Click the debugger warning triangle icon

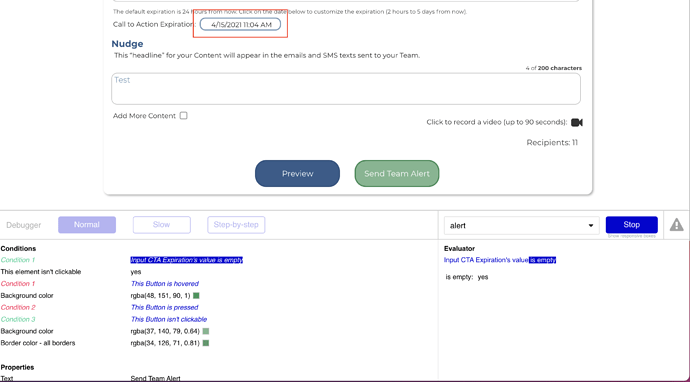click(676, 225)
